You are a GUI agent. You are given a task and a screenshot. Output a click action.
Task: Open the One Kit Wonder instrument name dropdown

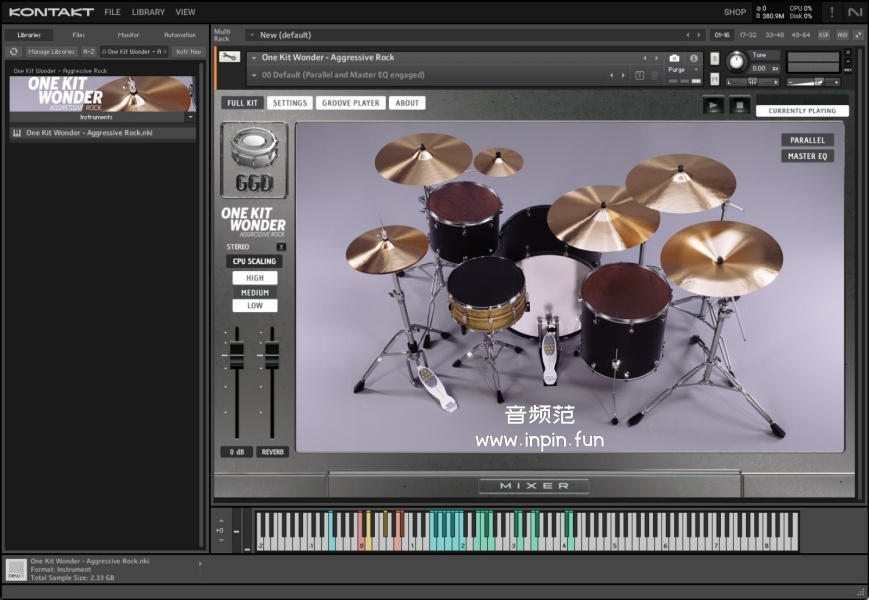(x=254, y=58)
